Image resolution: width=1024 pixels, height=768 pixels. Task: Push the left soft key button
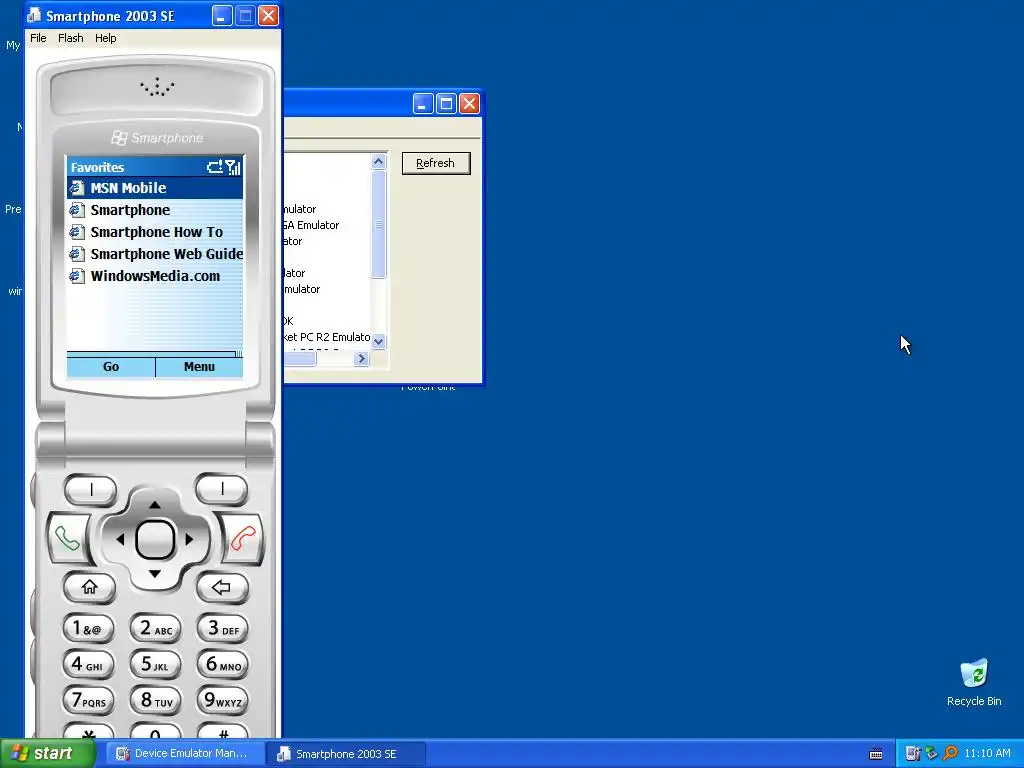[91, 489]
